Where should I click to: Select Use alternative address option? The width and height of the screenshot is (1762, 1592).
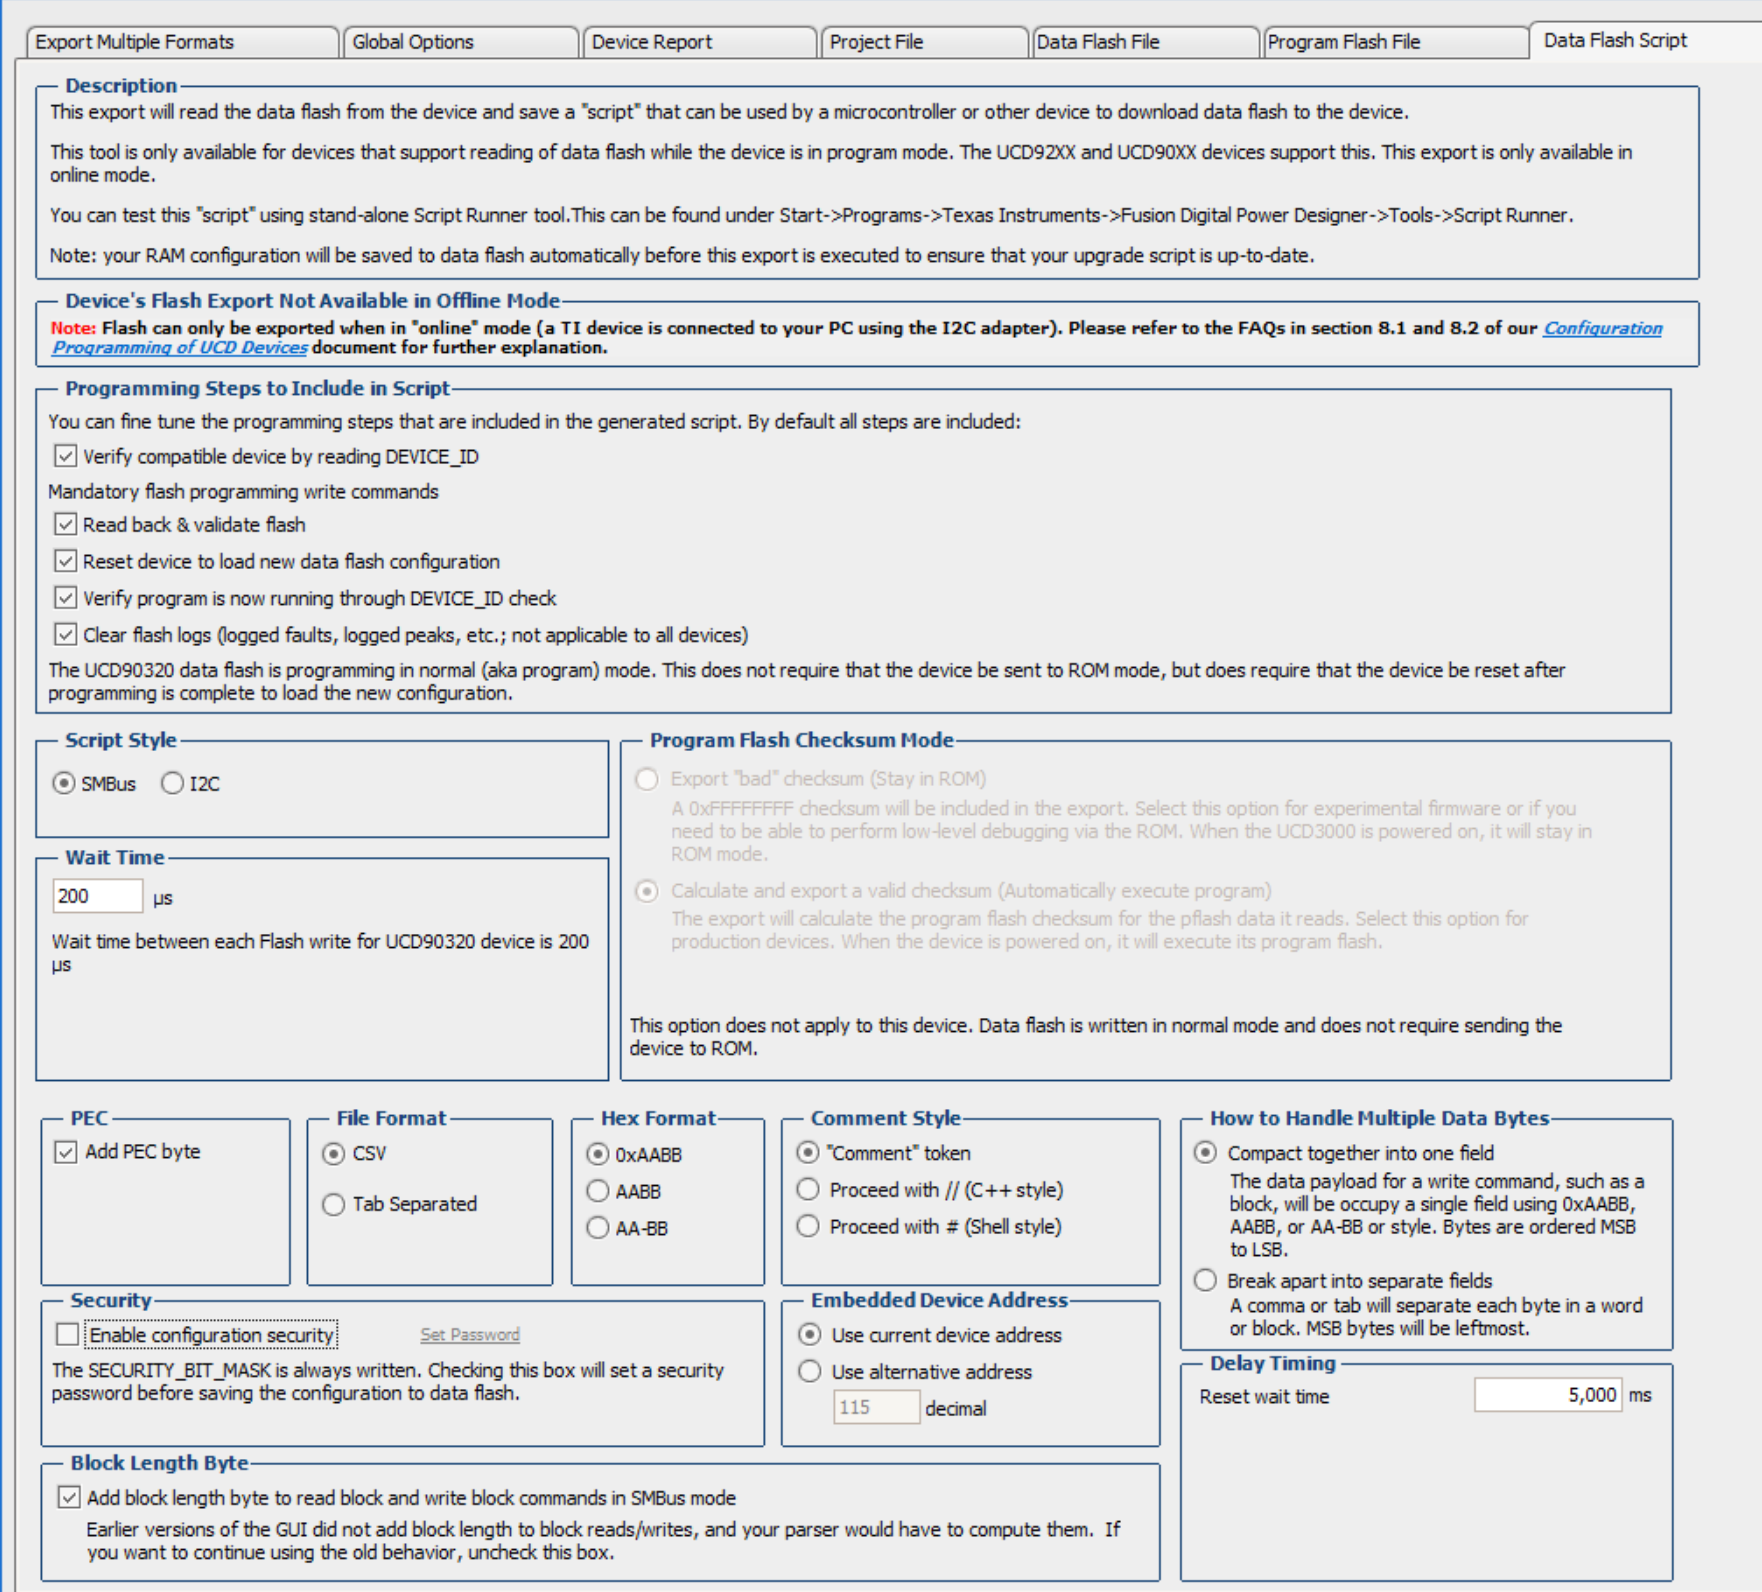pyautogui.click(x=810, y=1372)
